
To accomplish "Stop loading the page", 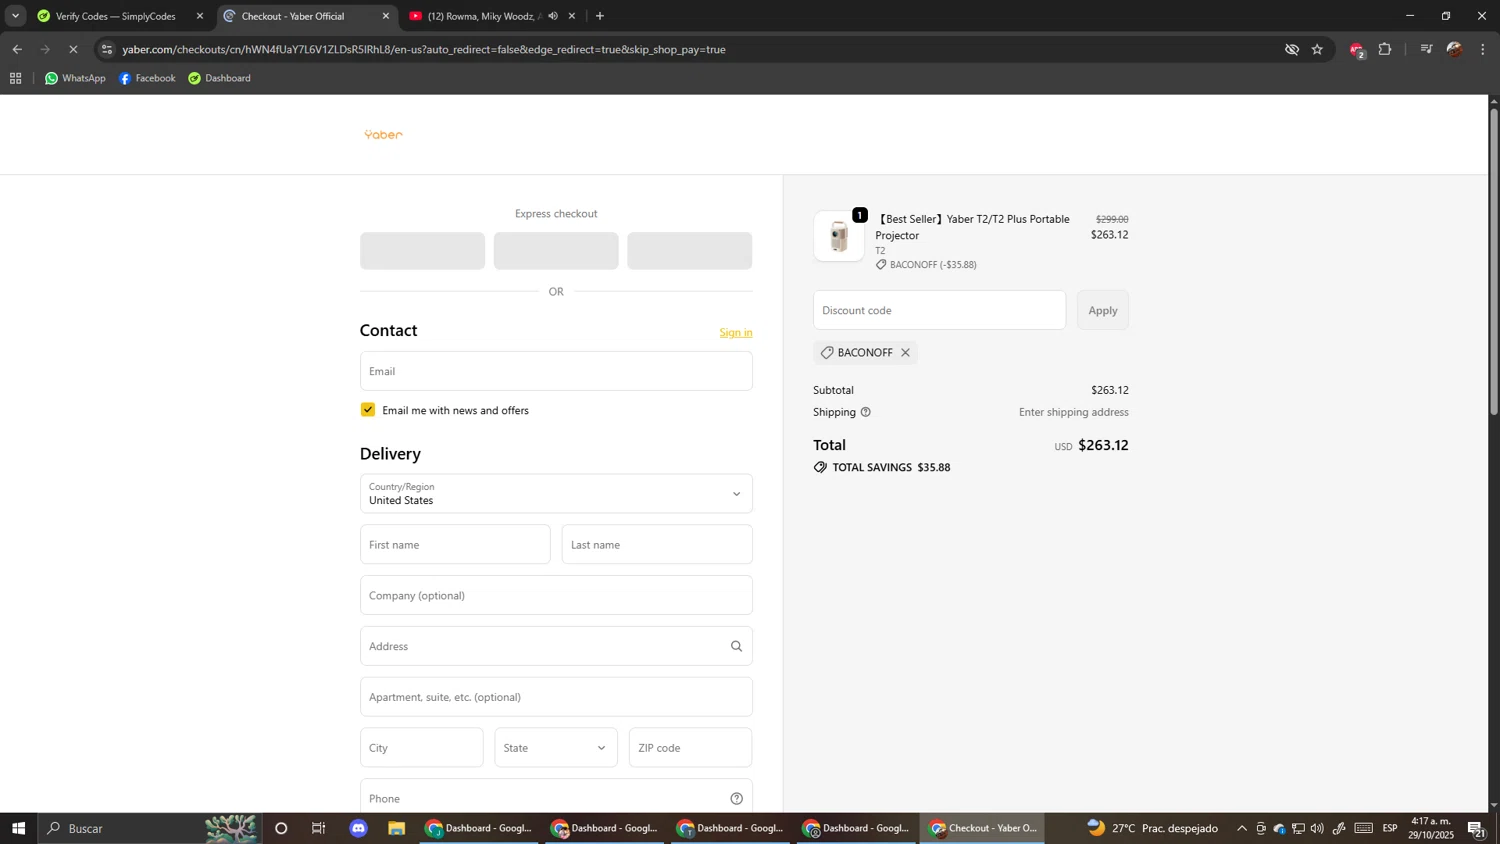I will click(x=73, y=49).
